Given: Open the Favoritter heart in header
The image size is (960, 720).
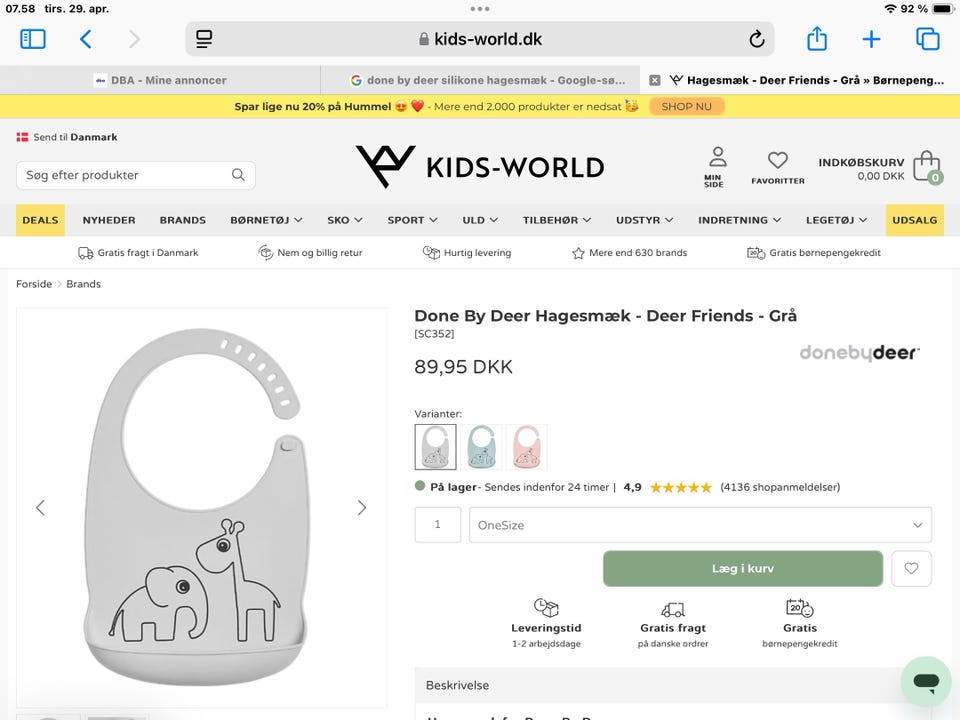Looking at the screenshot, I should point(777,166).
